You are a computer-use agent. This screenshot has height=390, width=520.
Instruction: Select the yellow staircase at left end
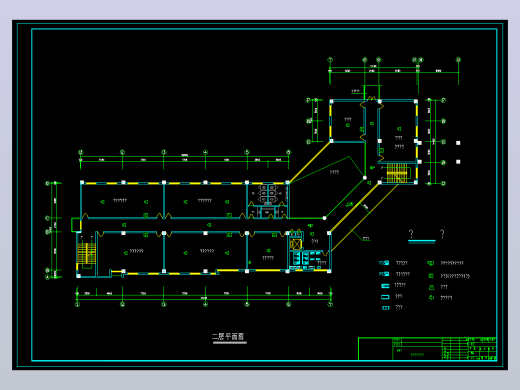click(x=87, y=253)
